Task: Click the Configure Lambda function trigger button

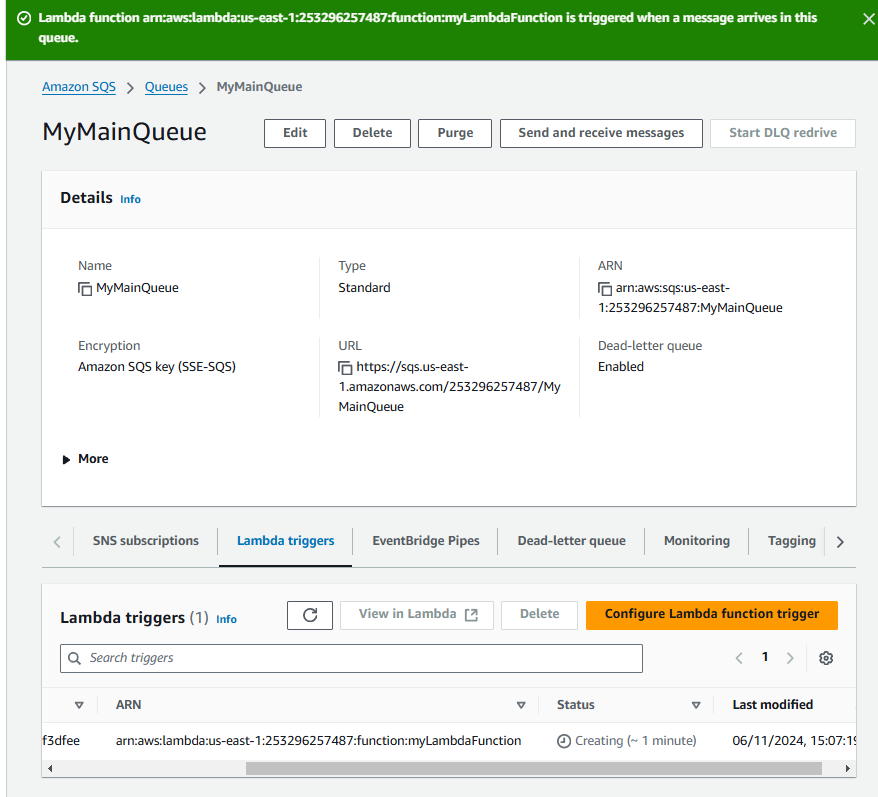Action: click(x=711, y=615)
